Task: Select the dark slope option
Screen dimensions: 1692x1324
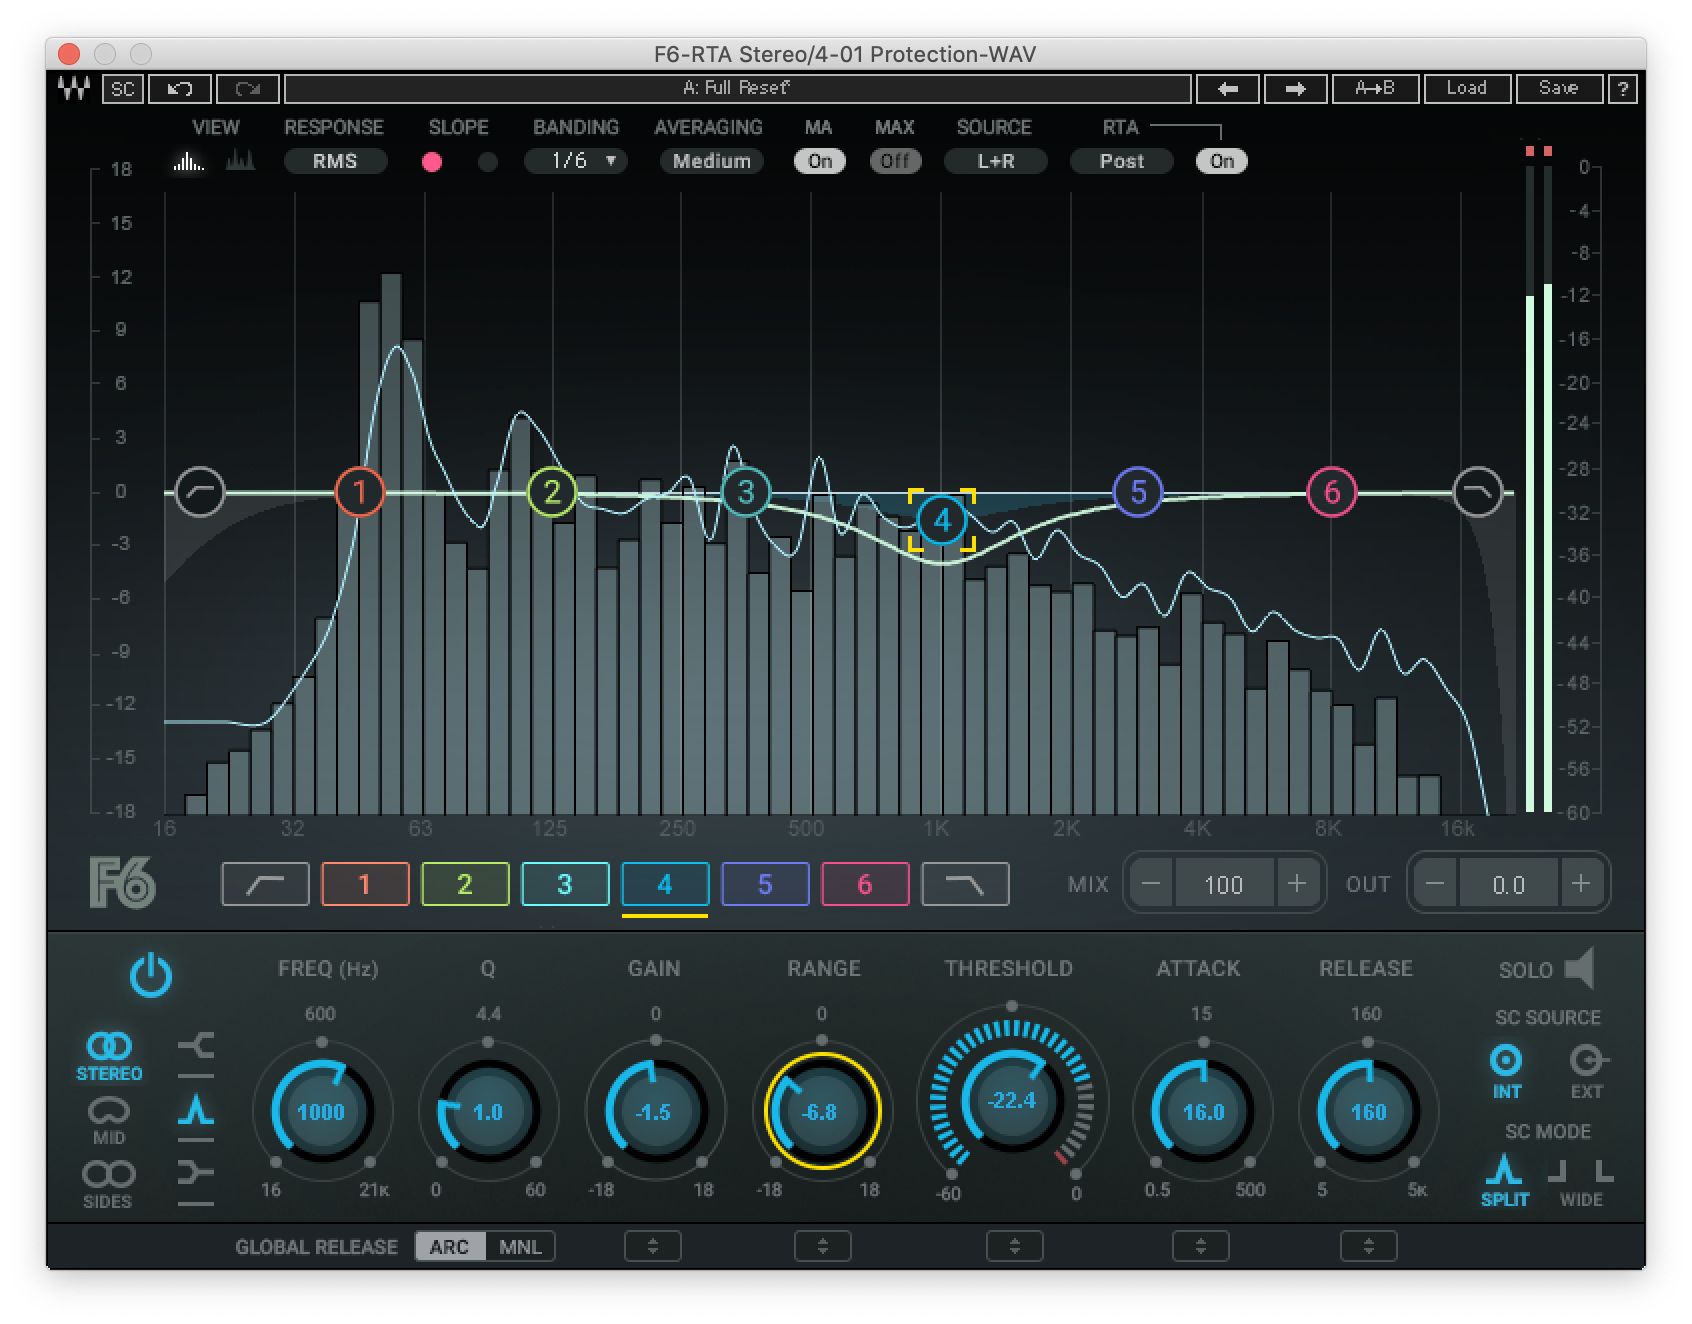Action: pyautogui.click(x=488, y=162)
